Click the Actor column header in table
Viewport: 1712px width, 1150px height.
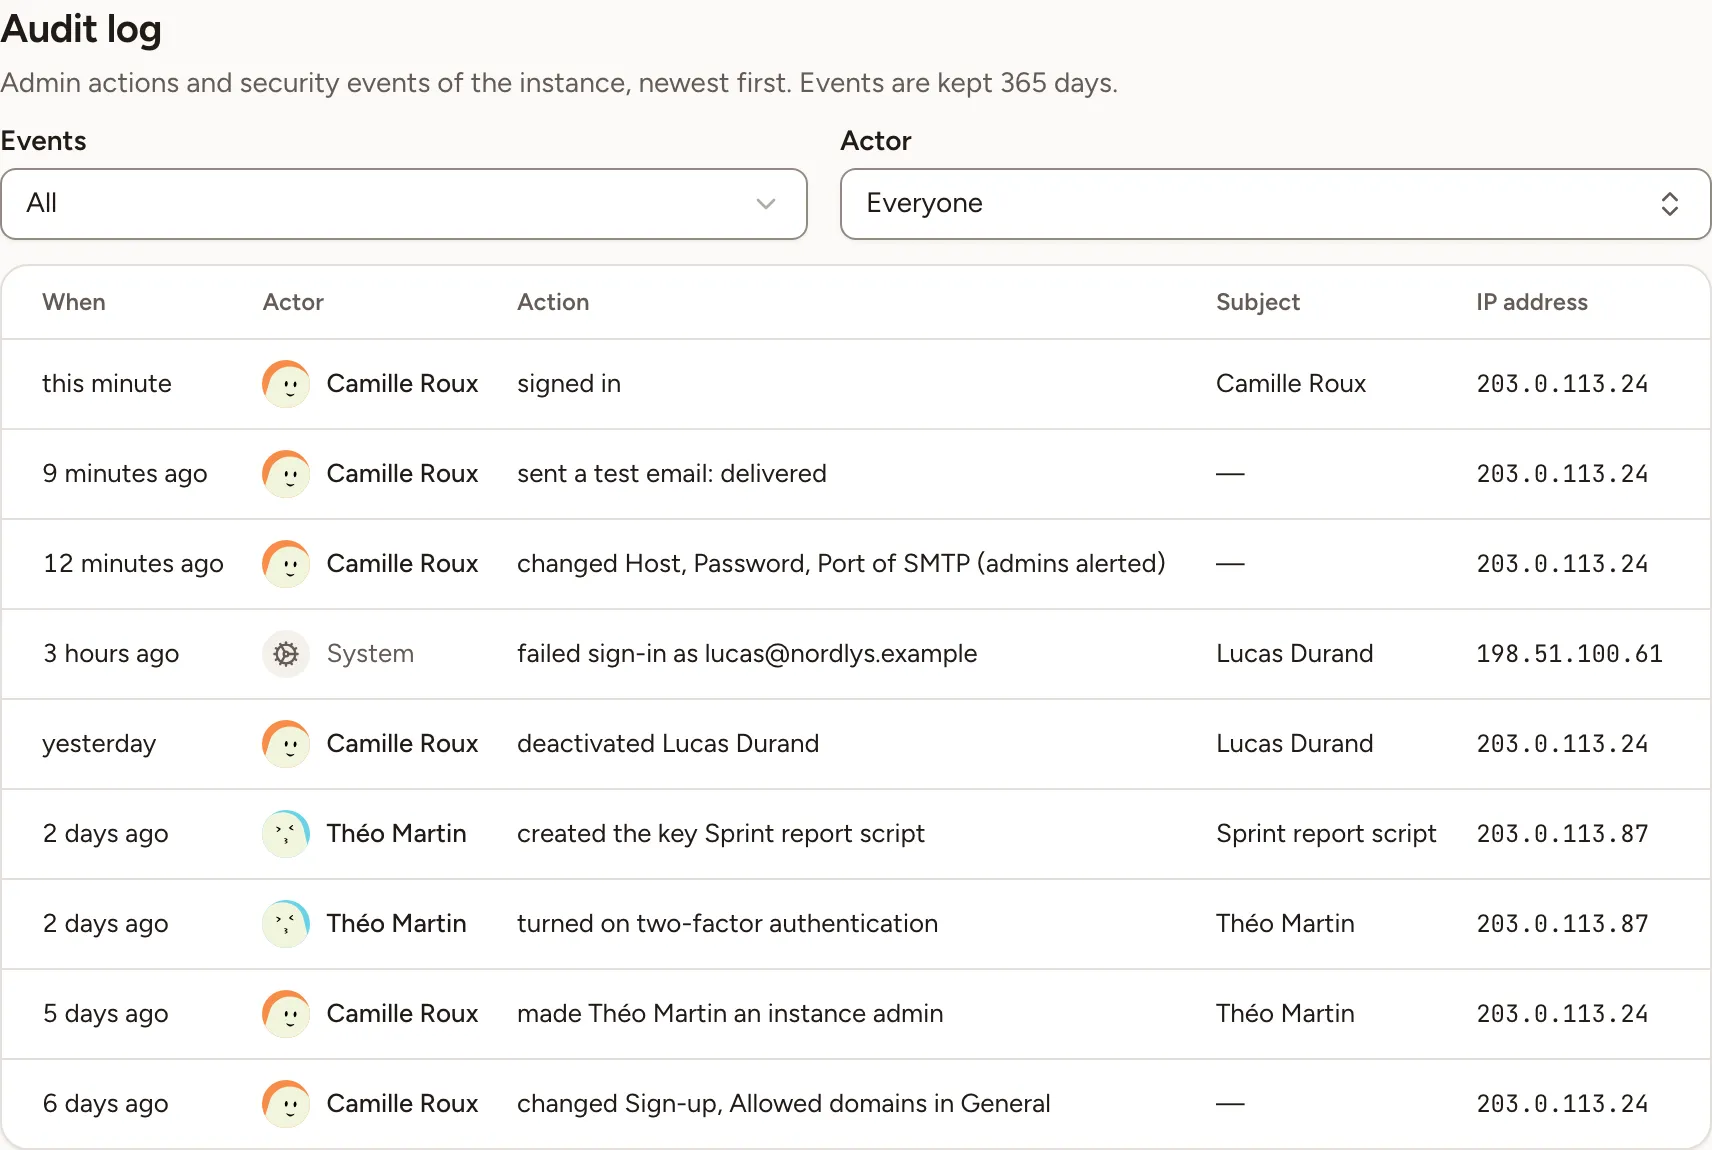(x=293, y=302)
